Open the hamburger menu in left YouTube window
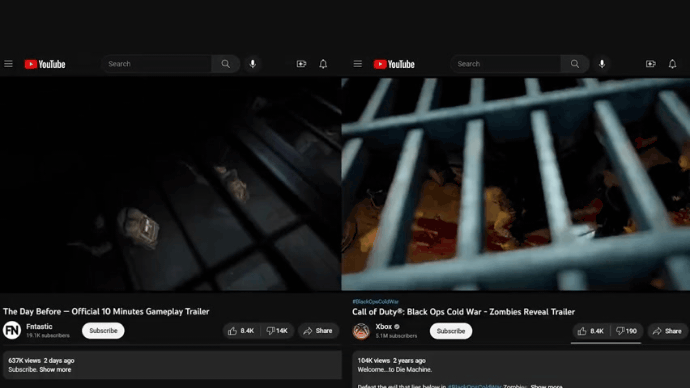The width and height of the screenshot is (690, 388). 8,64
